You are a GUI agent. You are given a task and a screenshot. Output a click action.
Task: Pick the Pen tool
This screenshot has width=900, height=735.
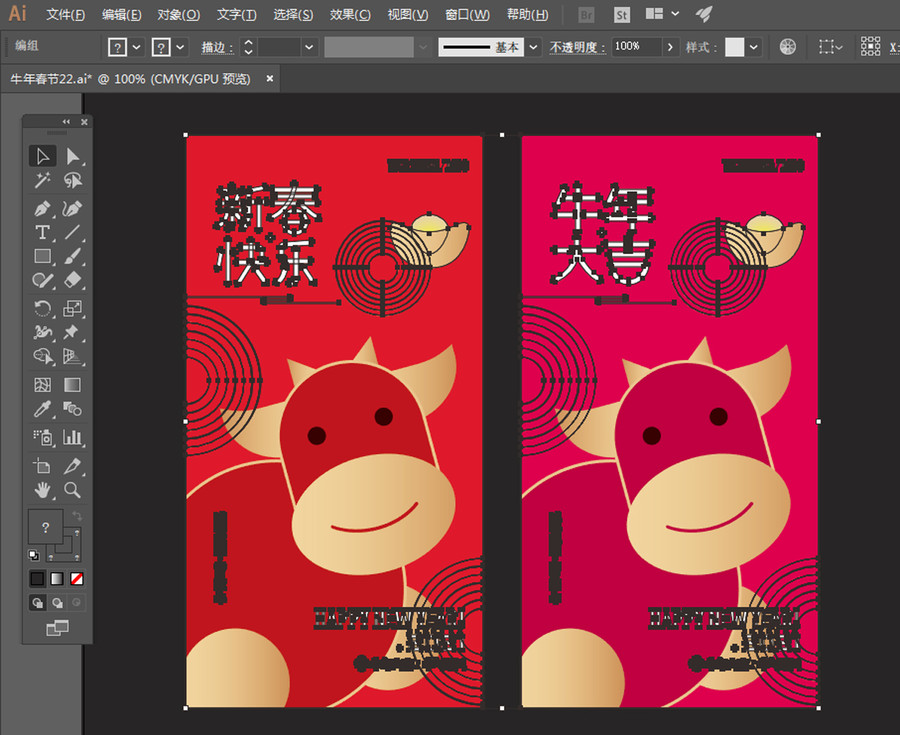[x=42, y=208]
